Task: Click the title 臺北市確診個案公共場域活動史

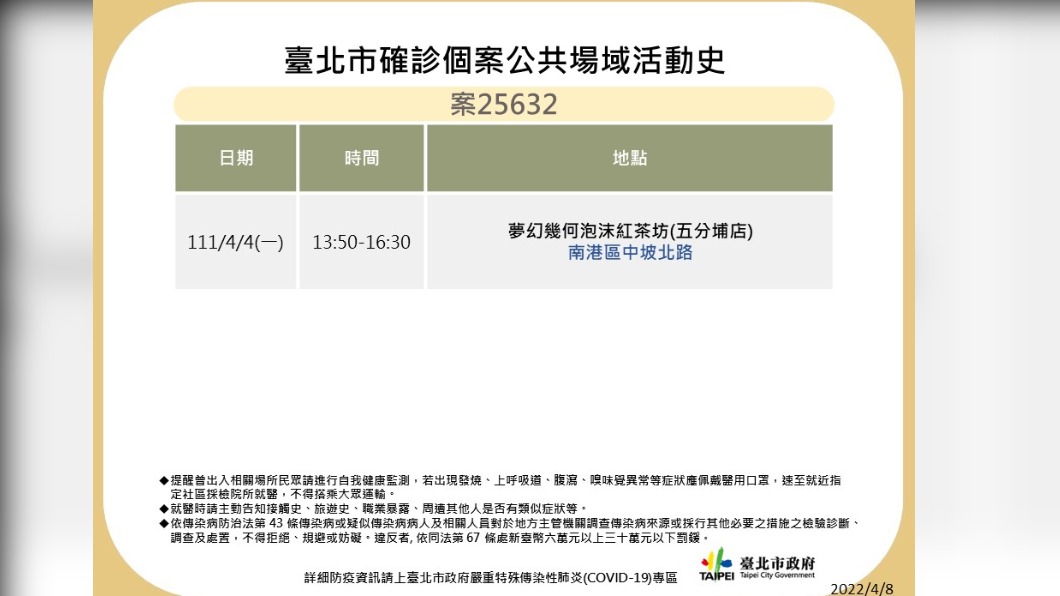Action: click(504, 61)
